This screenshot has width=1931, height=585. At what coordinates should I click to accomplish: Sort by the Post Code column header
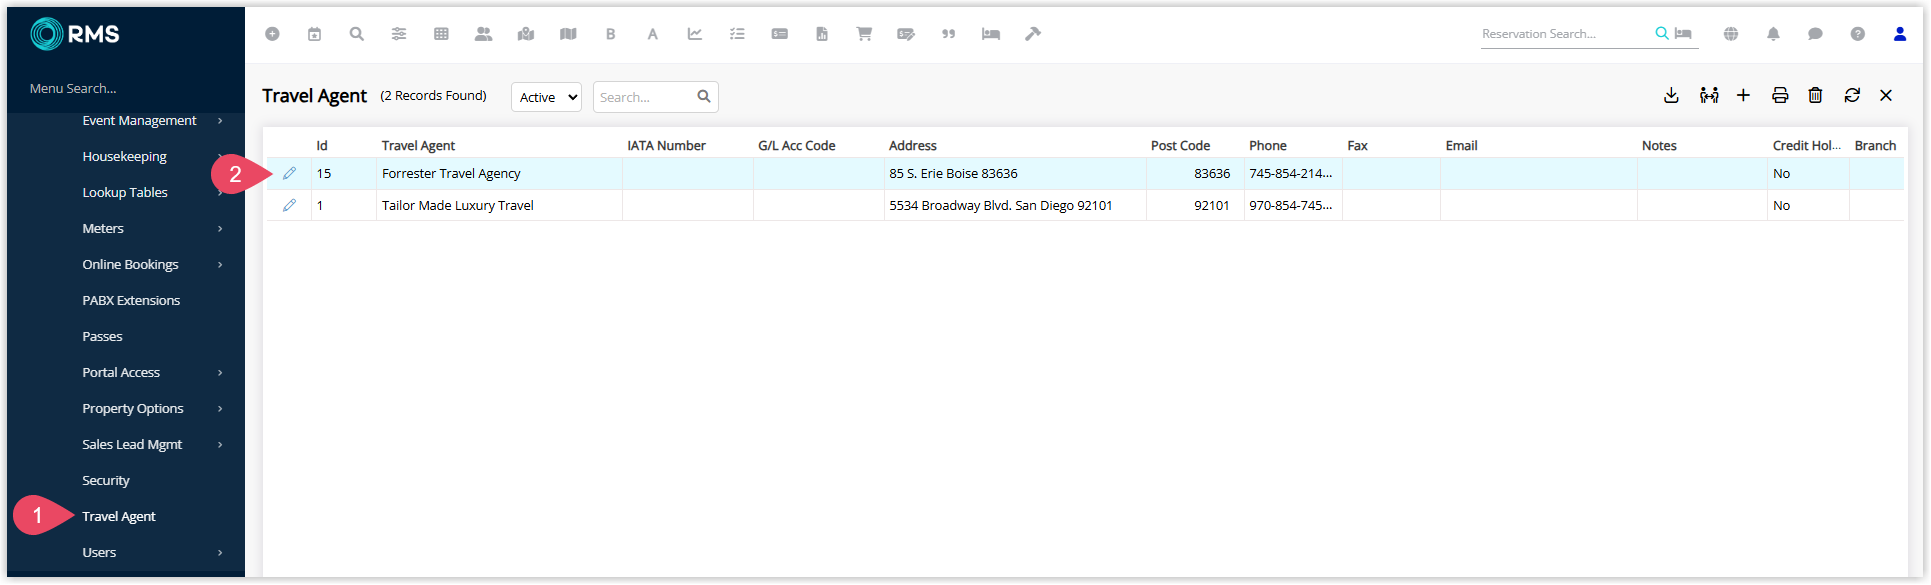pyautogui.click(x=1180, y=145)
